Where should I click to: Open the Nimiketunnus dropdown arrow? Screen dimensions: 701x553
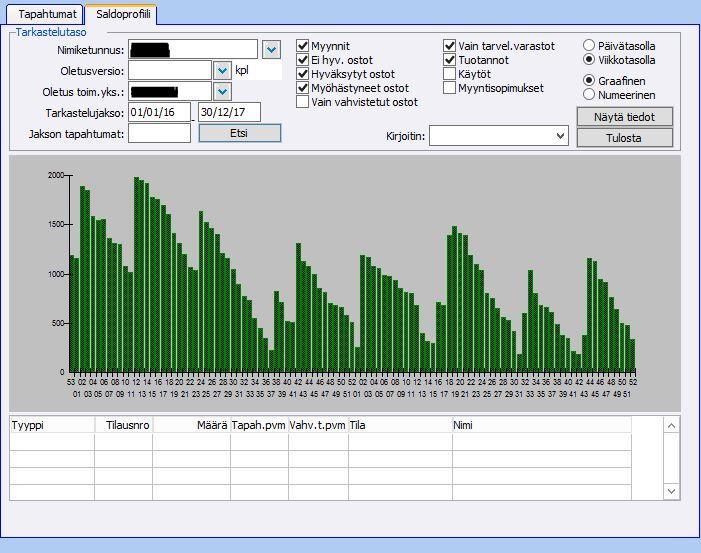271,50
